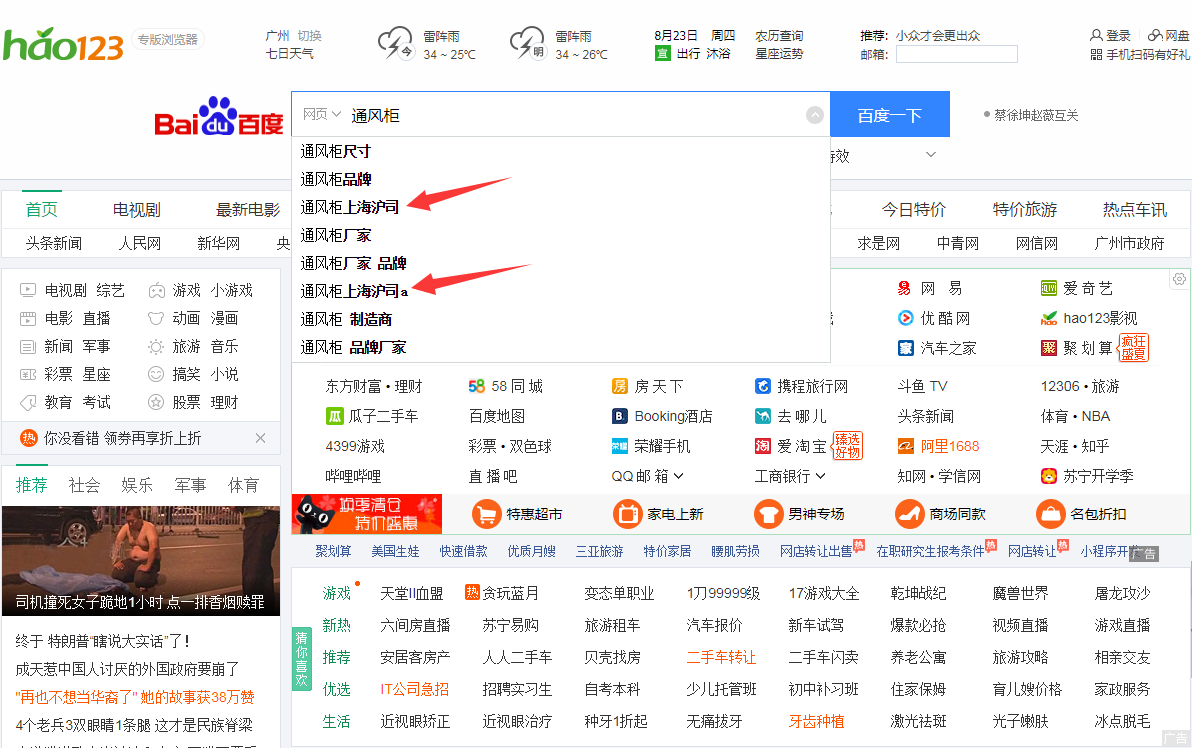The width and height of the screenshot is (1192, 748).
Task: Click 百度一下 search button
Action: (x=889, y=114)
